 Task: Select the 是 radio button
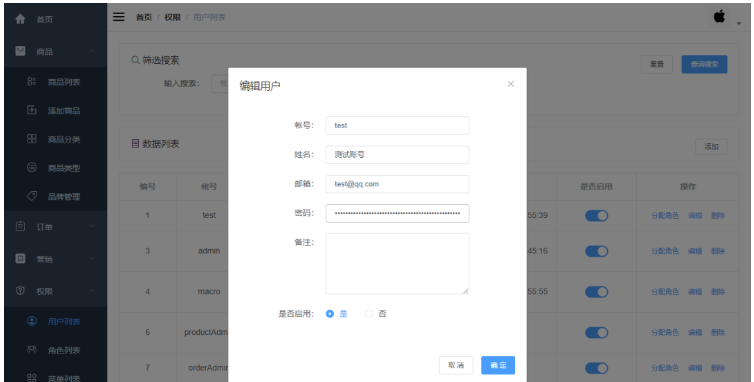click(x=329, y=314)
